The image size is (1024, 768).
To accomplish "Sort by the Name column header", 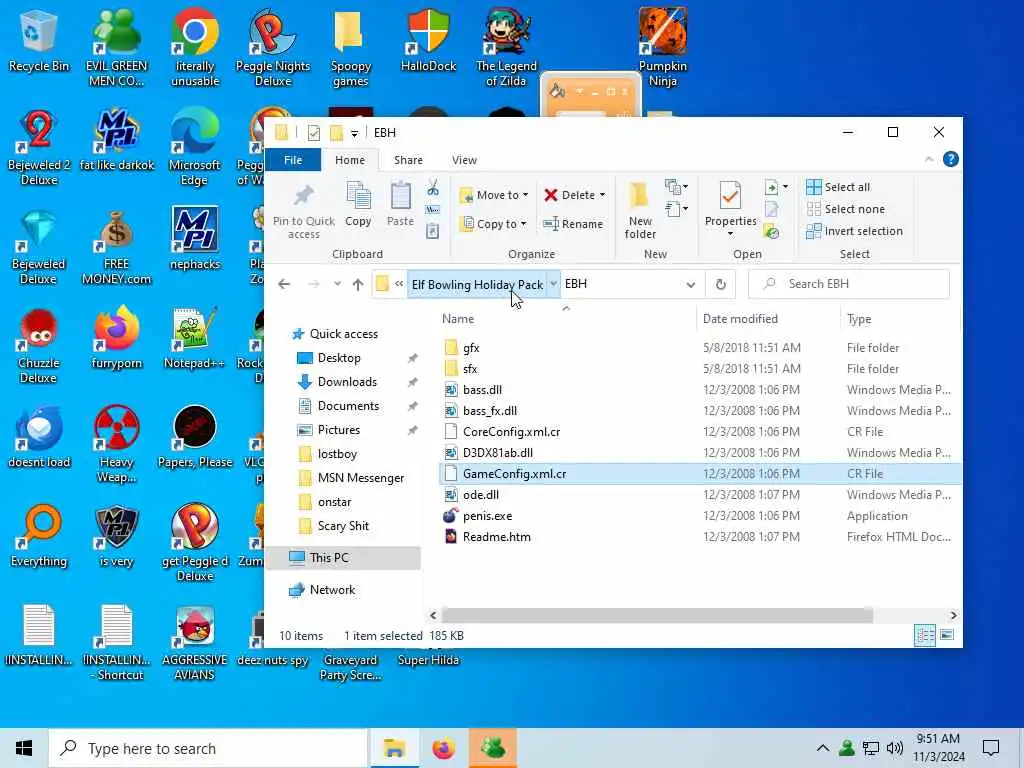I will [458, 319].
